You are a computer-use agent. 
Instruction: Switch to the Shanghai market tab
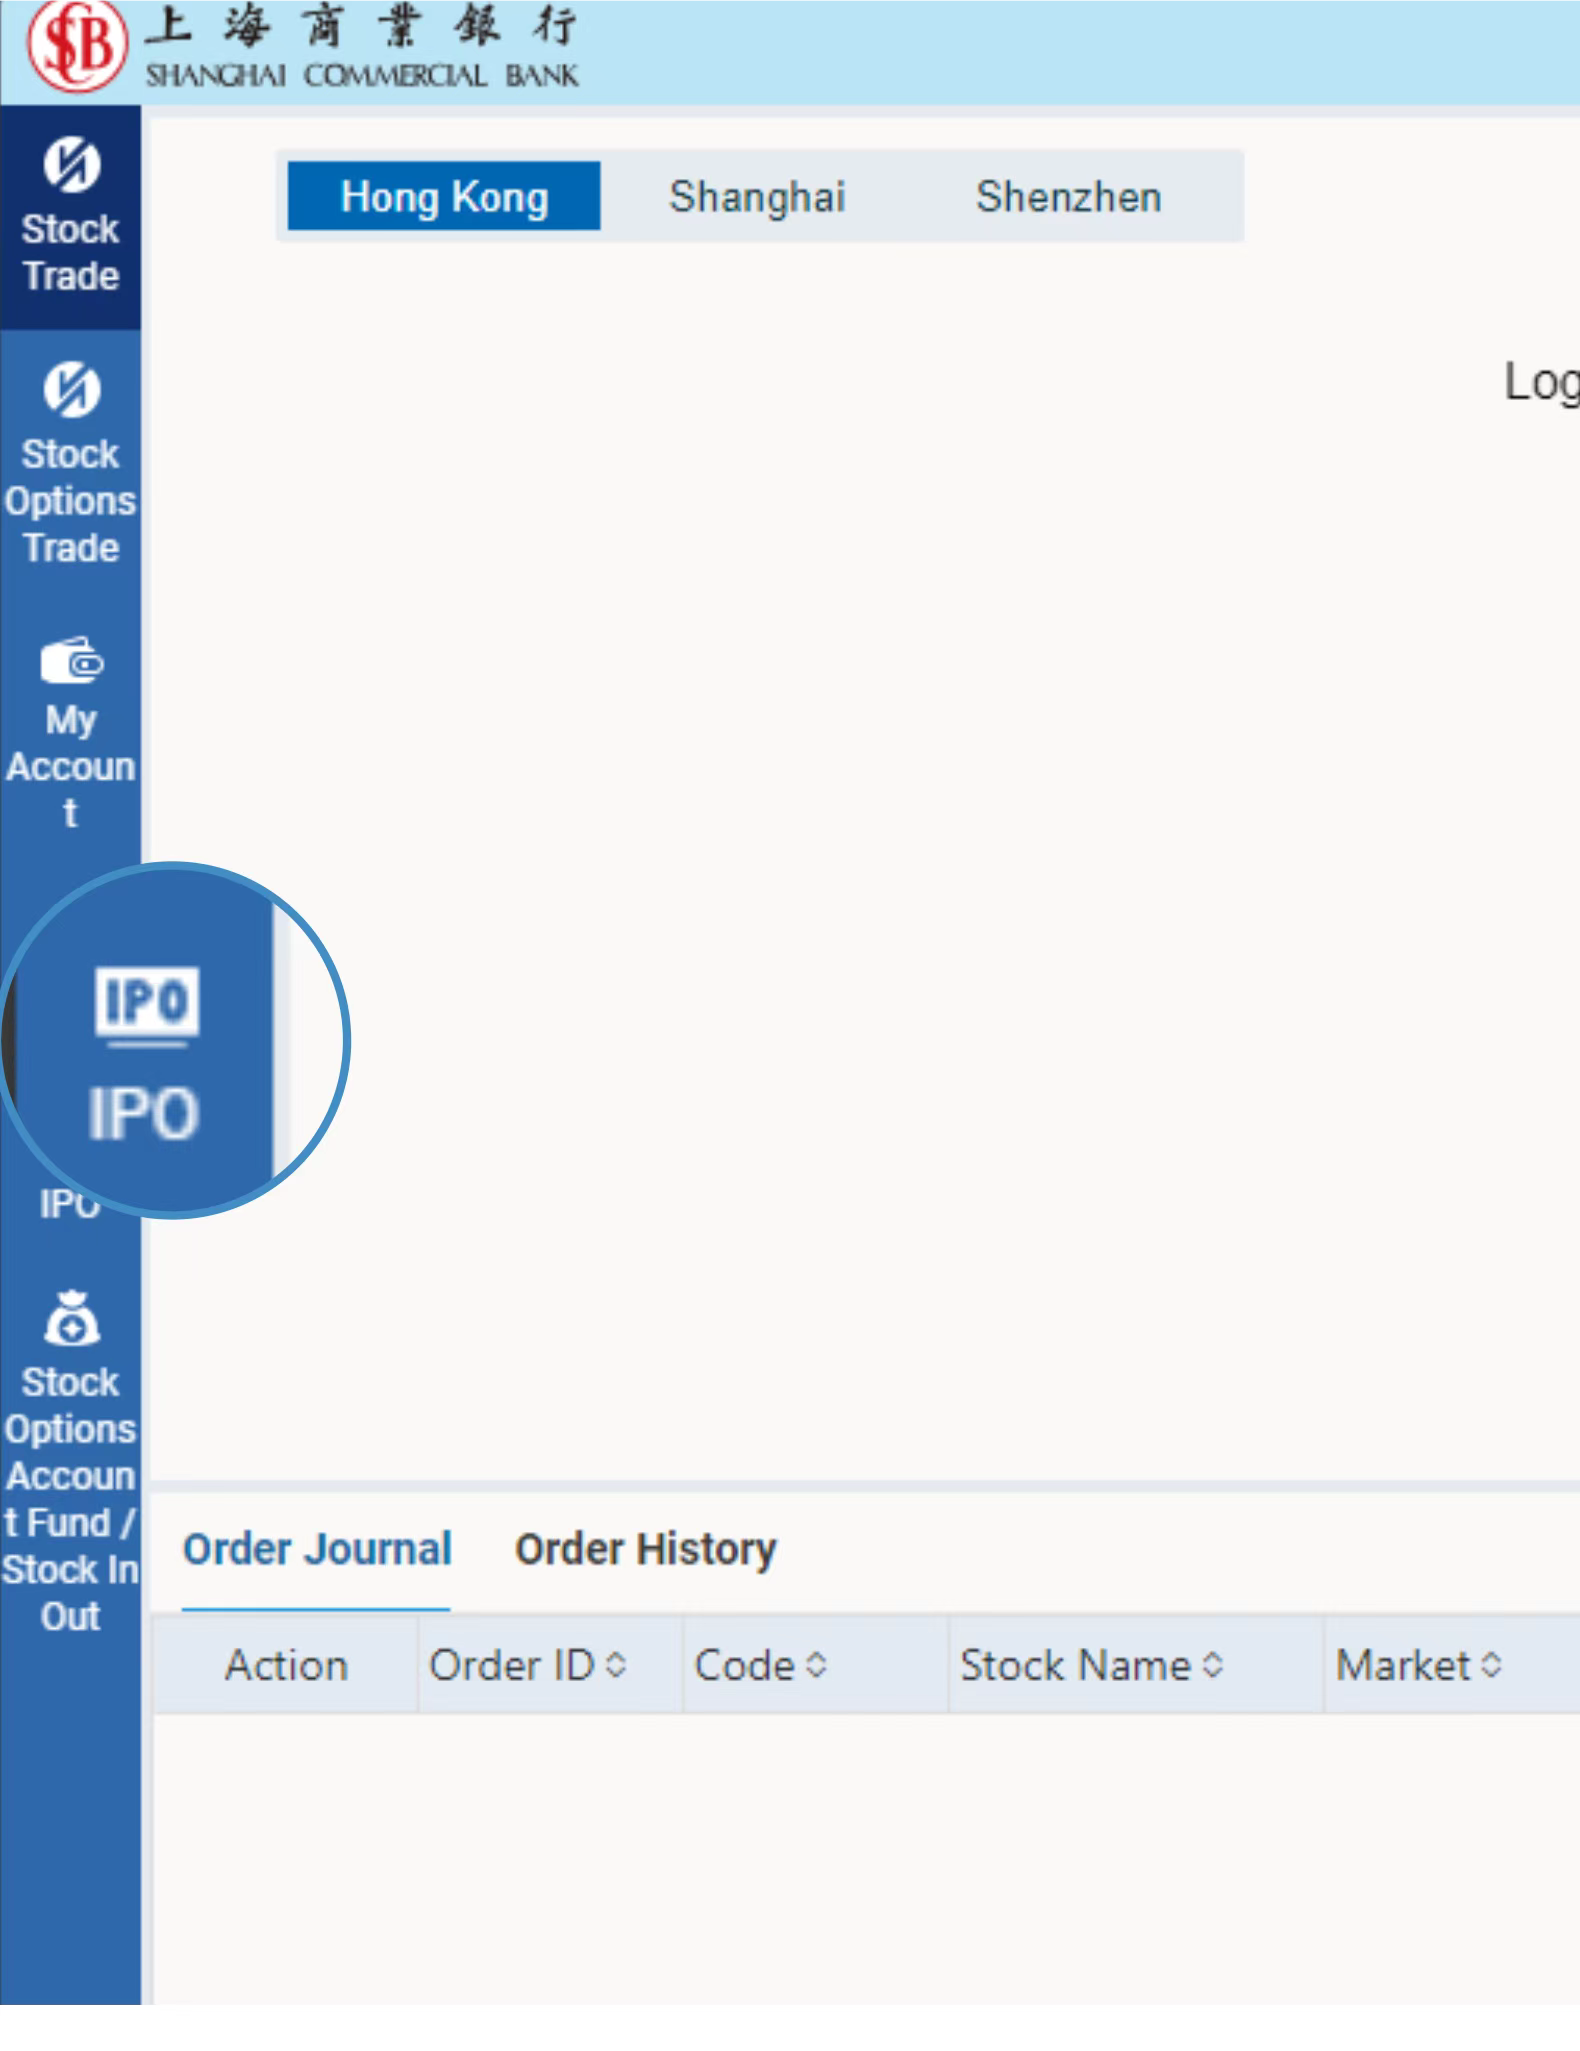(x=757, y=197)
